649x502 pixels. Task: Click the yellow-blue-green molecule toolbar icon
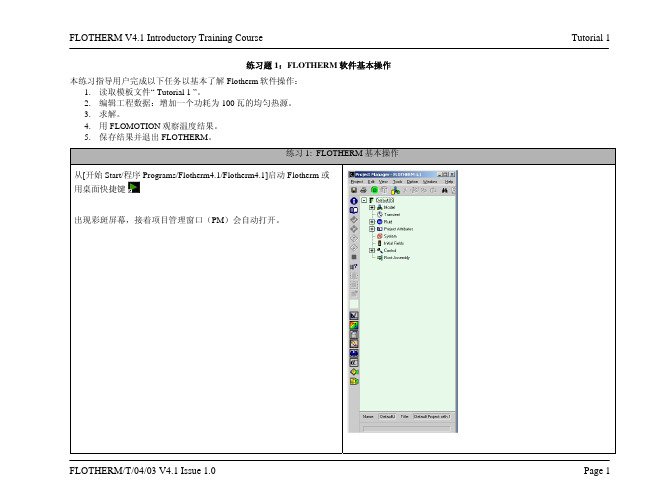[x=396, y=190]
